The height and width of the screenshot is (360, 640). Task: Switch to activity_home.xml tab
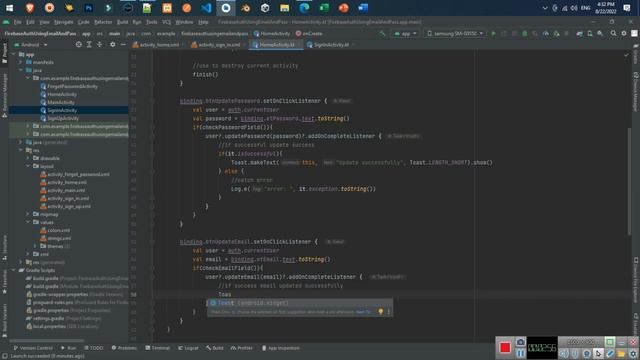pos(158,45)
